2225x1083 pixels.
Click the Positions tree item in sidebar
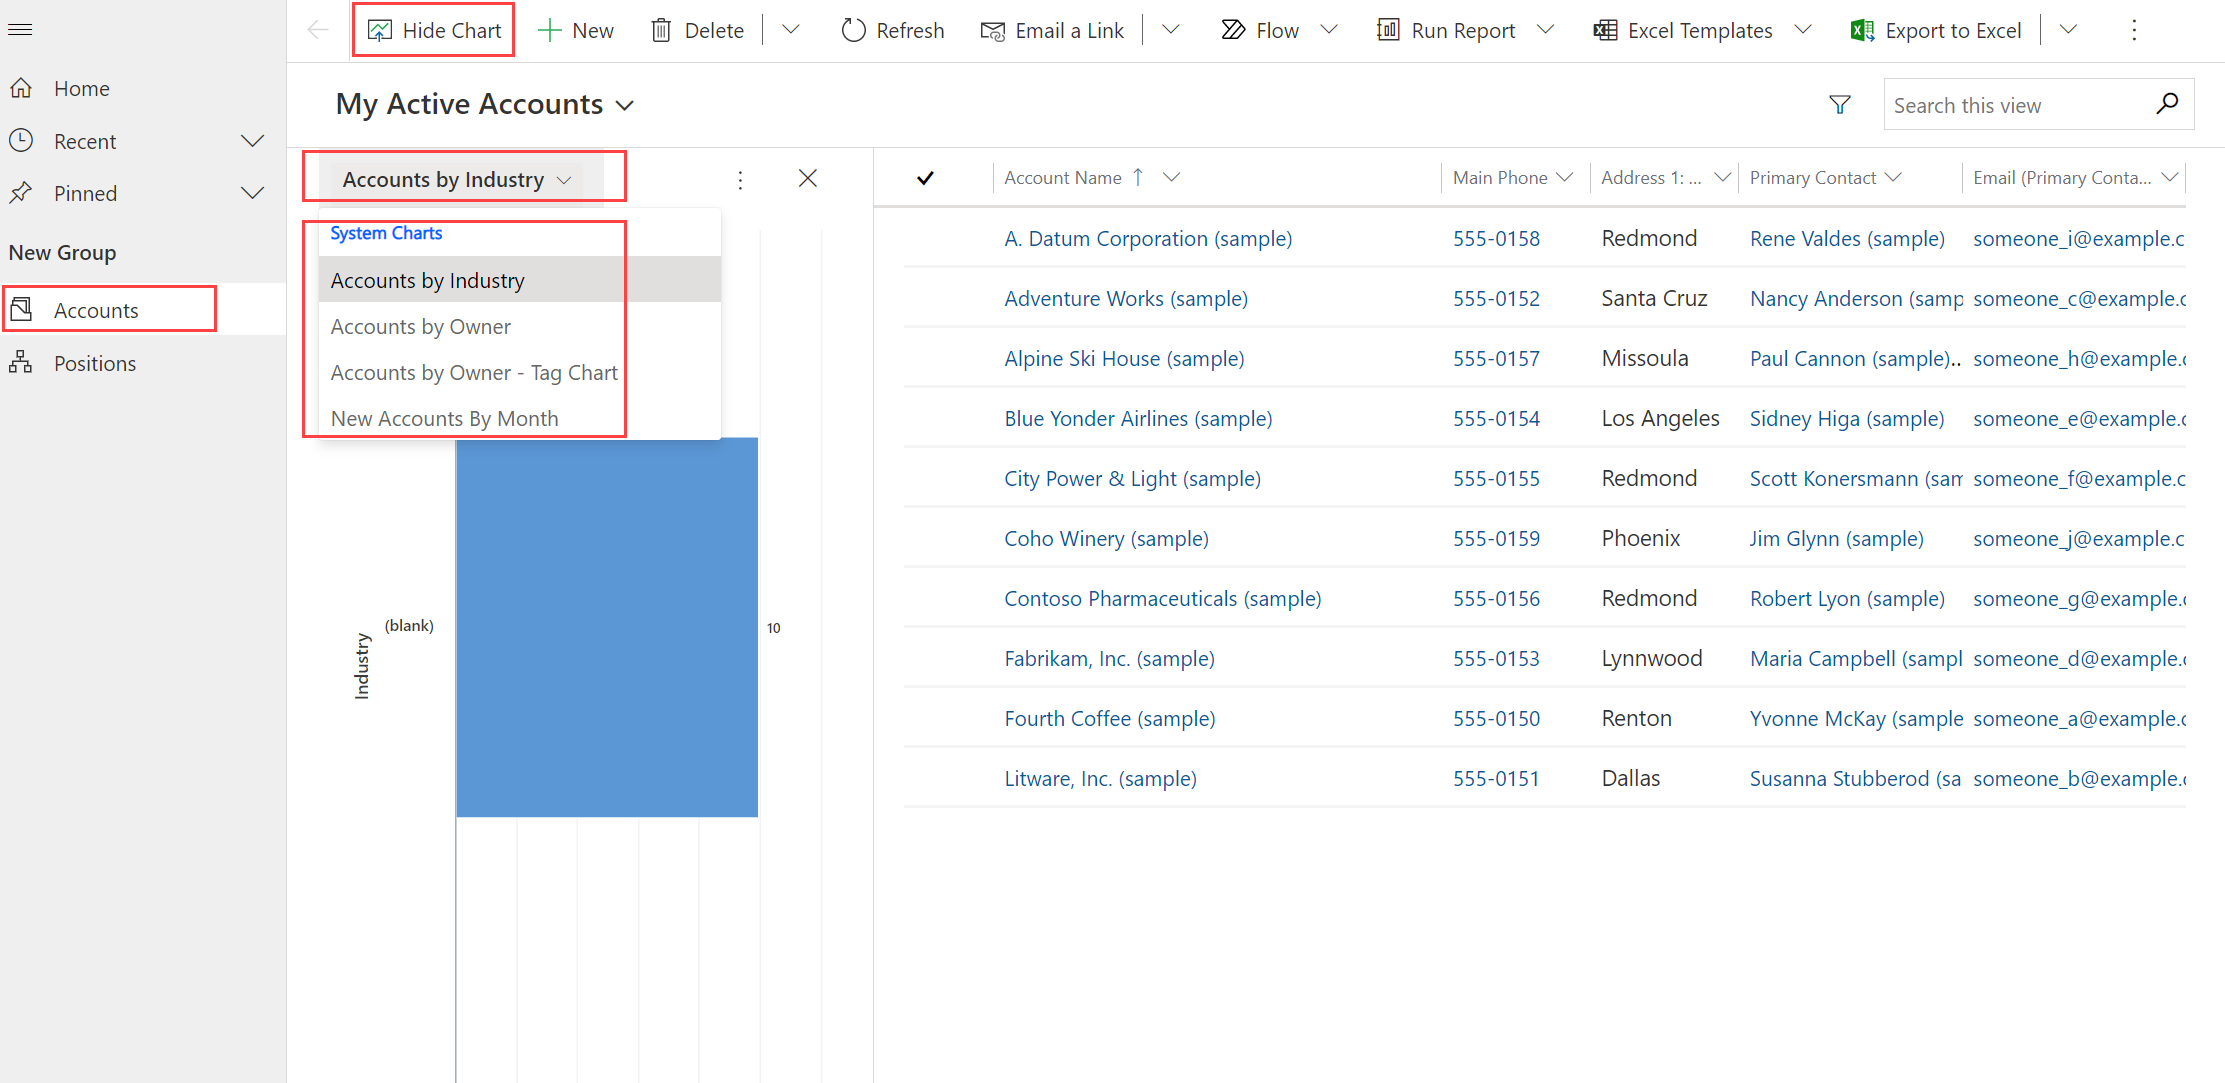point(94,361)
